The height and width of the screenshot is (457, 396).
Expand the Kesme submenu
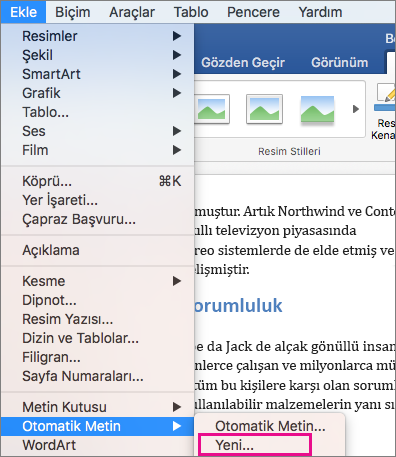click(97, 281)
